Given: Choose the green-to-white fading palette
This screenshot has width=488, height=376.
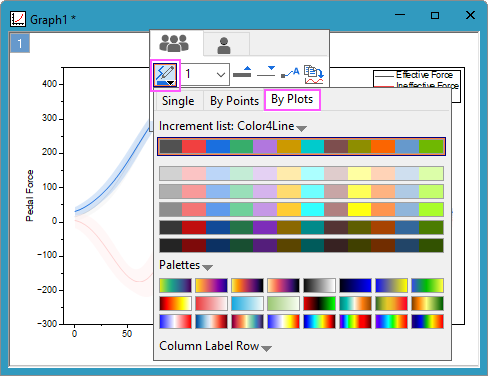Looking at the screenshot, I should 283,304.
